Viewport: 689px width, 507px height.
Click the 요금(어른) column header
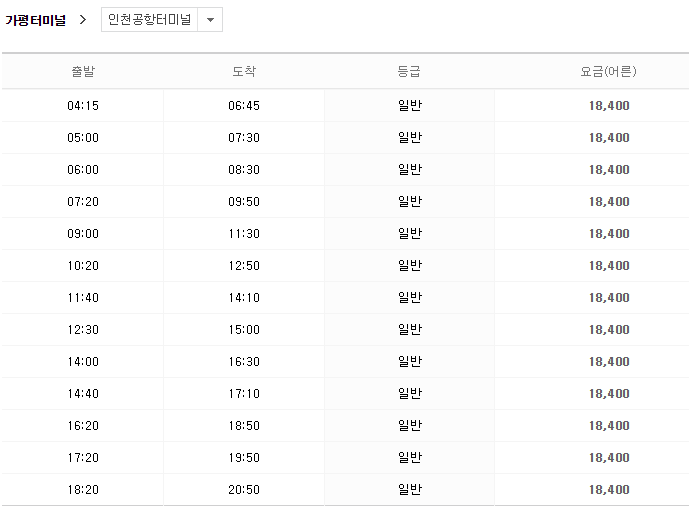[x=608, y=71]
